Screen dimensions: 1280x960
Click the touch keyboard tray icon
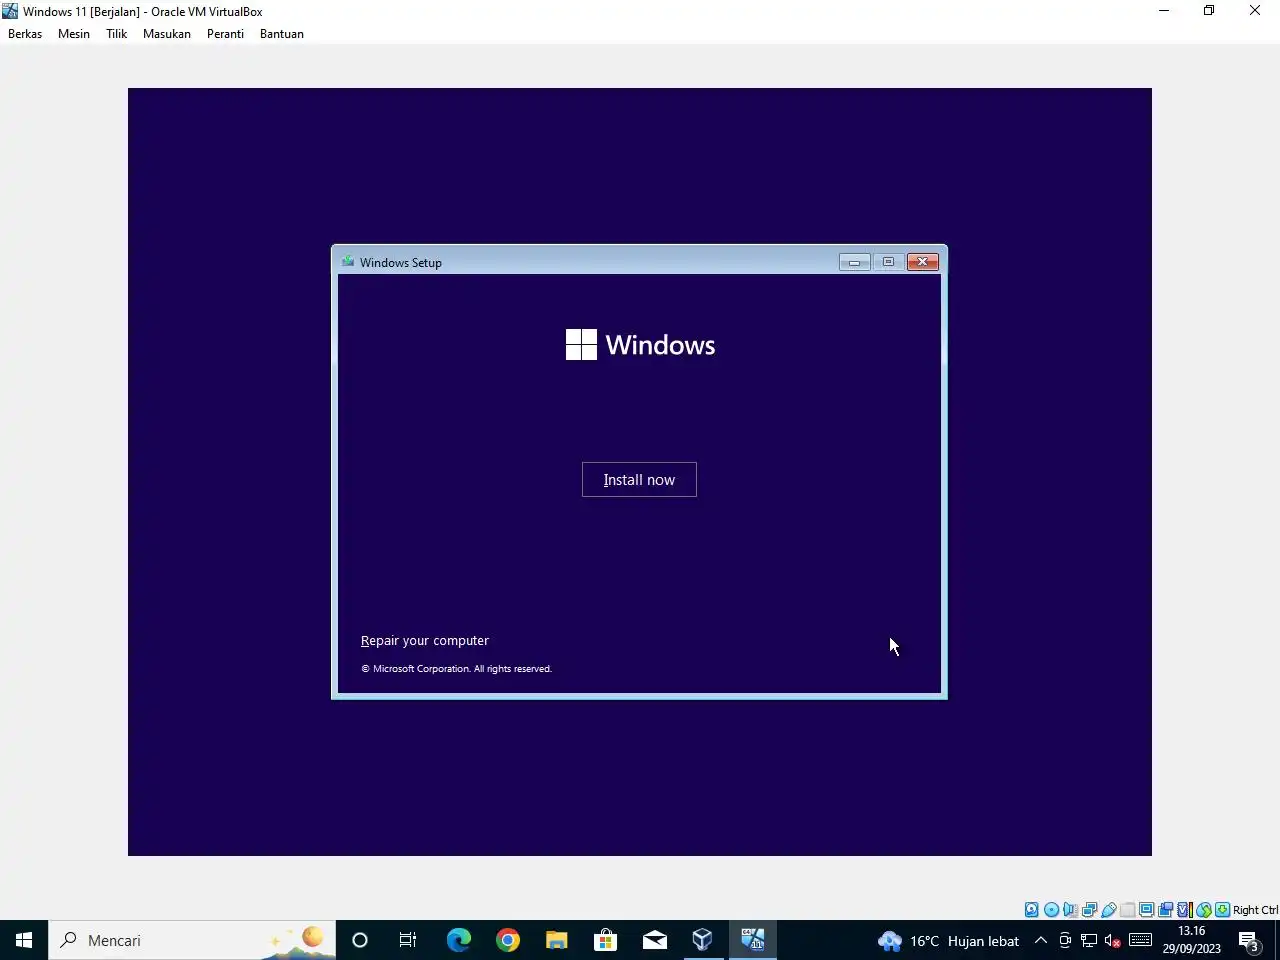[x=1140, y=940]
